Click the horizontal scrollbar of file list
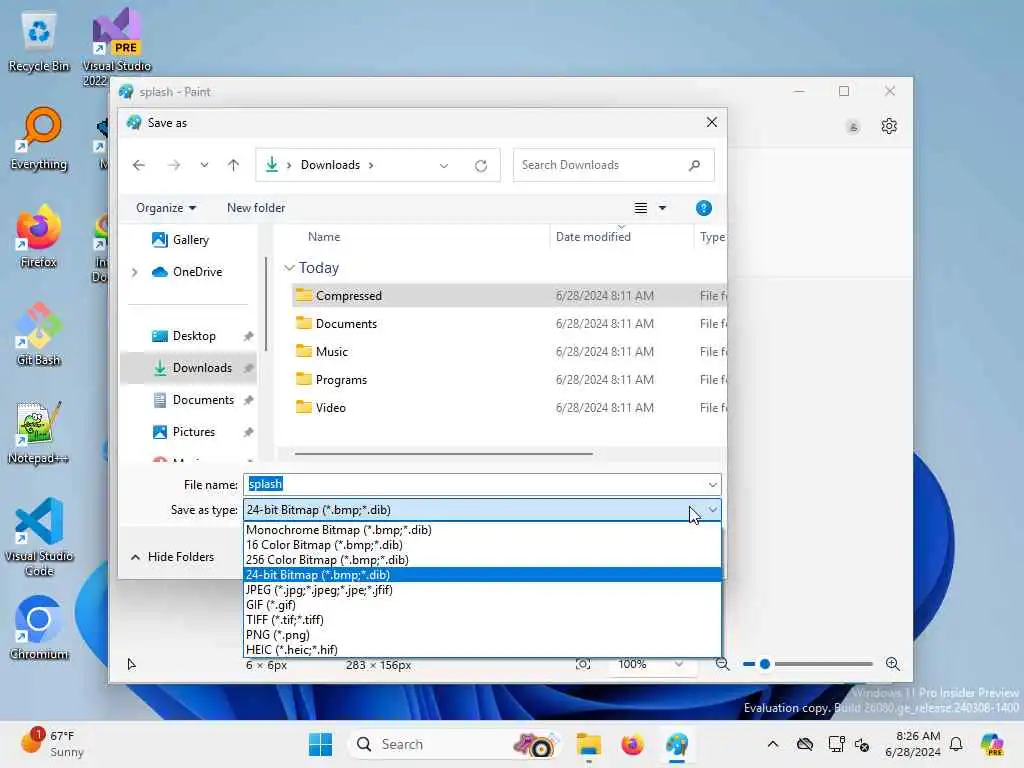Screen dimensions: 1024x768 click(444, 453)
